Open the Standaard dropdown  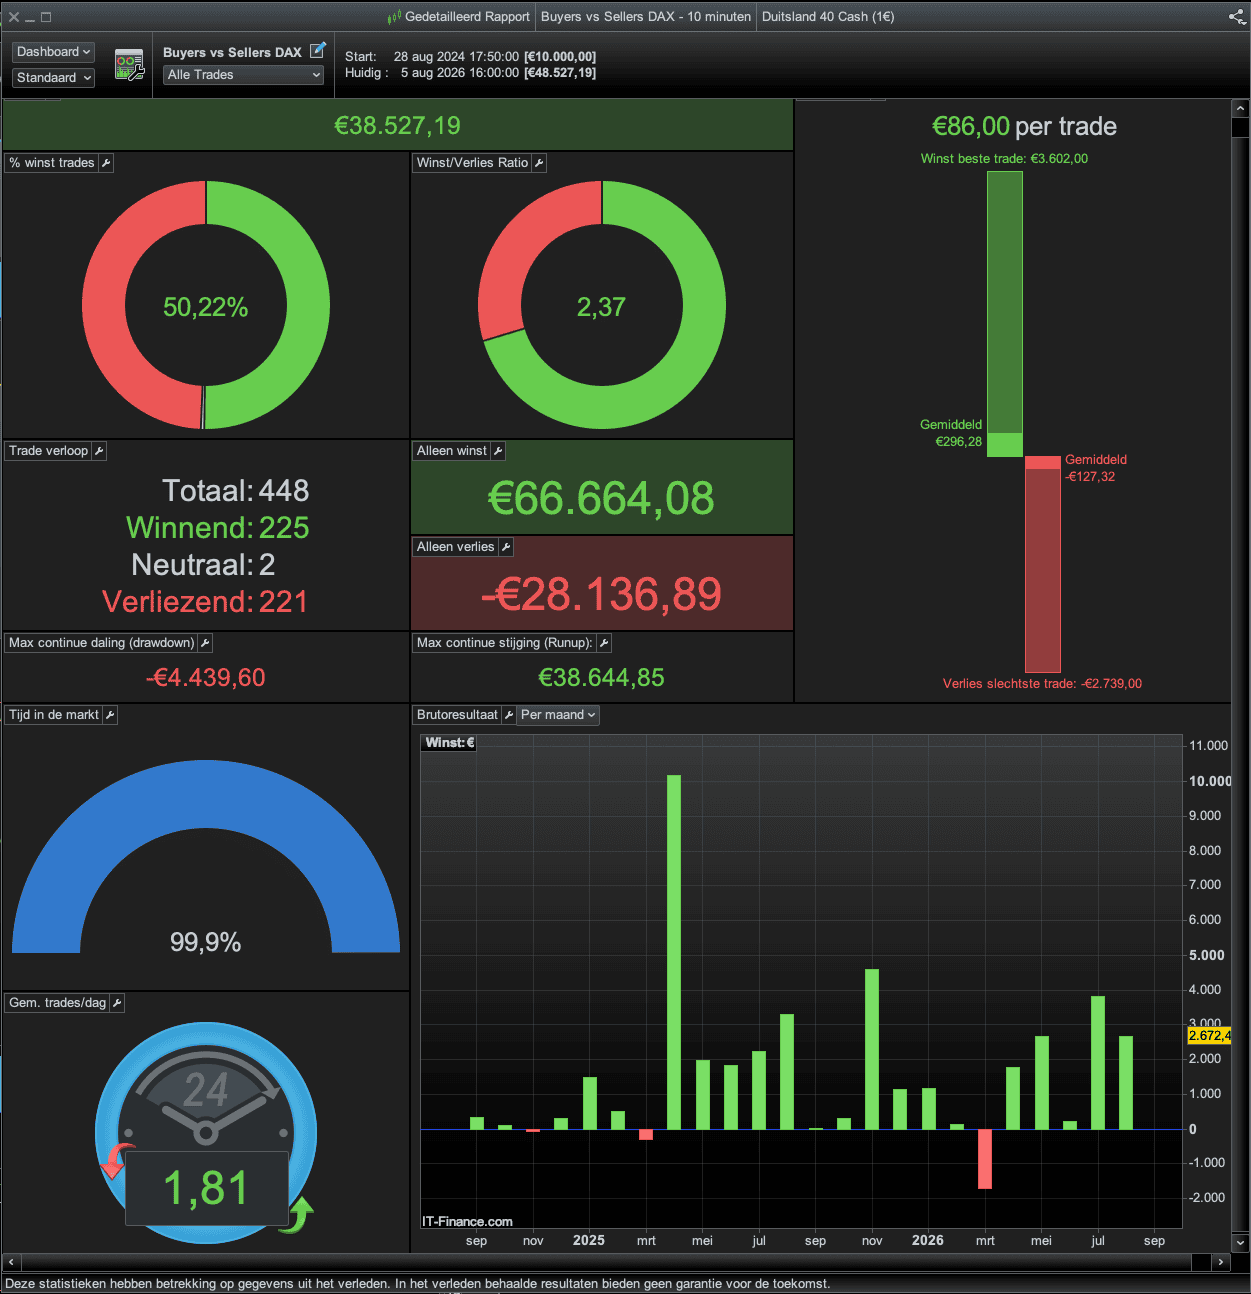[54, 77]
